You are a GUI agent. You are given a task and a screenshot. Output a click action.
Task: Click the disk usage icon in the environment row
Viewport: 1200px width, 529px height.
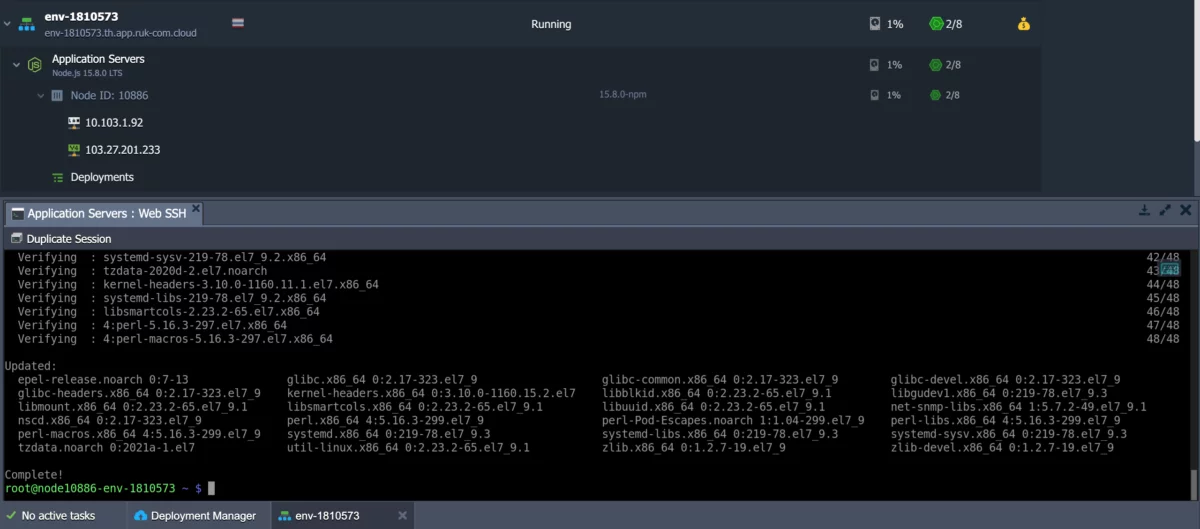[874, 24]
